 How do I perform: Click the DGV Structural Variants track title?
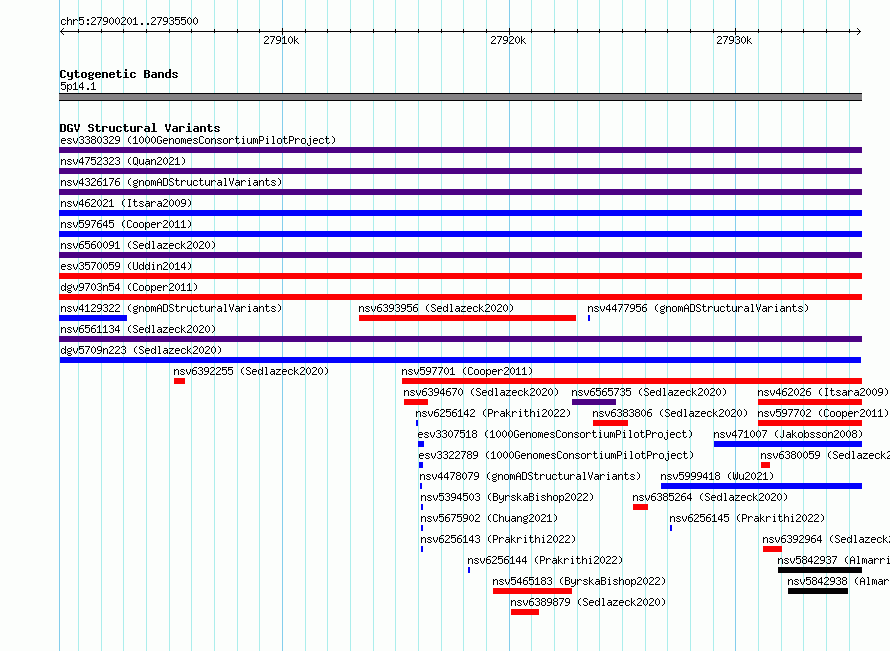click(140, 128)
